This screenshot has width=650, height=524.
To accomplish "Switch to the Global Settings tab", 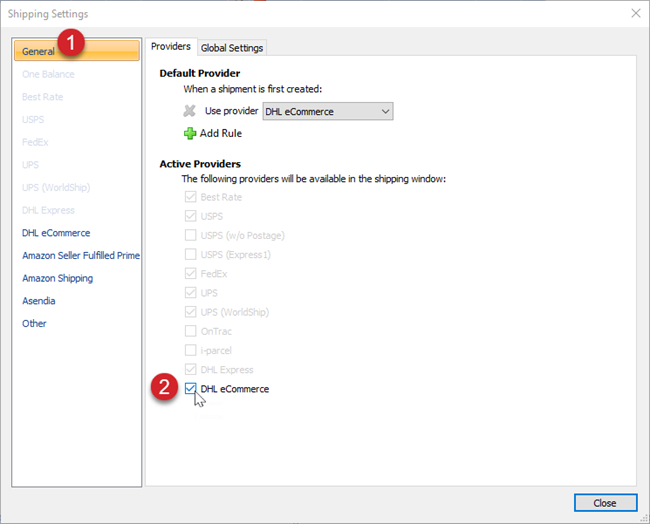I will pyautogui.click(x=232, y=48).
